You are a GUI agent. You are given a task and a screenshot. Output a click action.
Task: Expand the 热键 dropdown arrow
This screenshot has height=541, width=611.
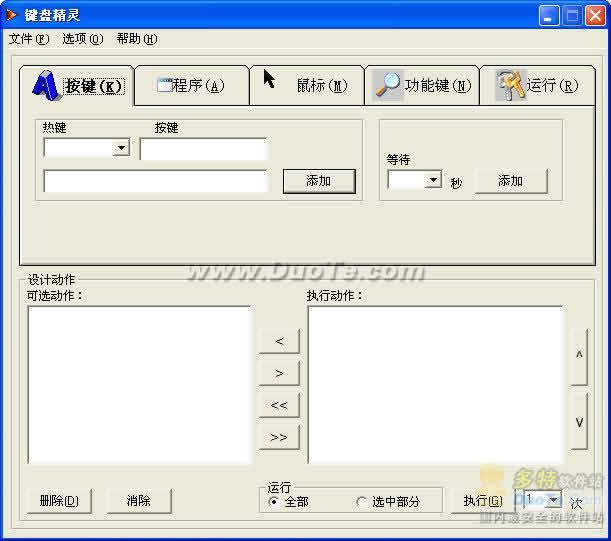121,148
